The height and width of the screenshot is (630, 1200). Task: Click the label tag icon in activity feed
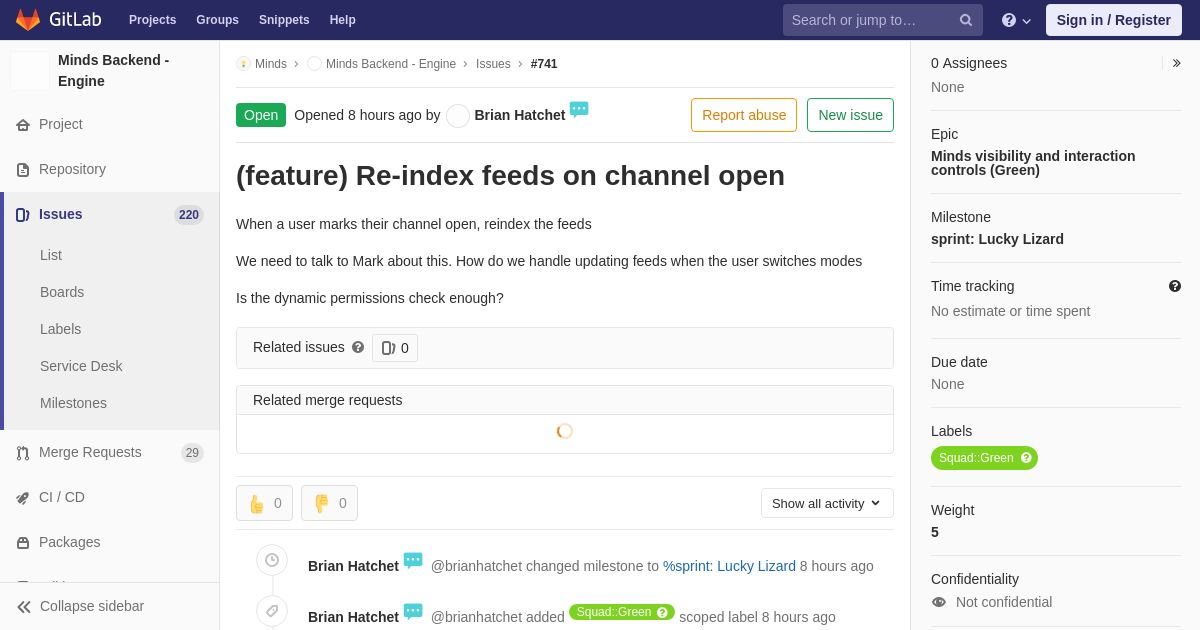click(x=272, y=611)
